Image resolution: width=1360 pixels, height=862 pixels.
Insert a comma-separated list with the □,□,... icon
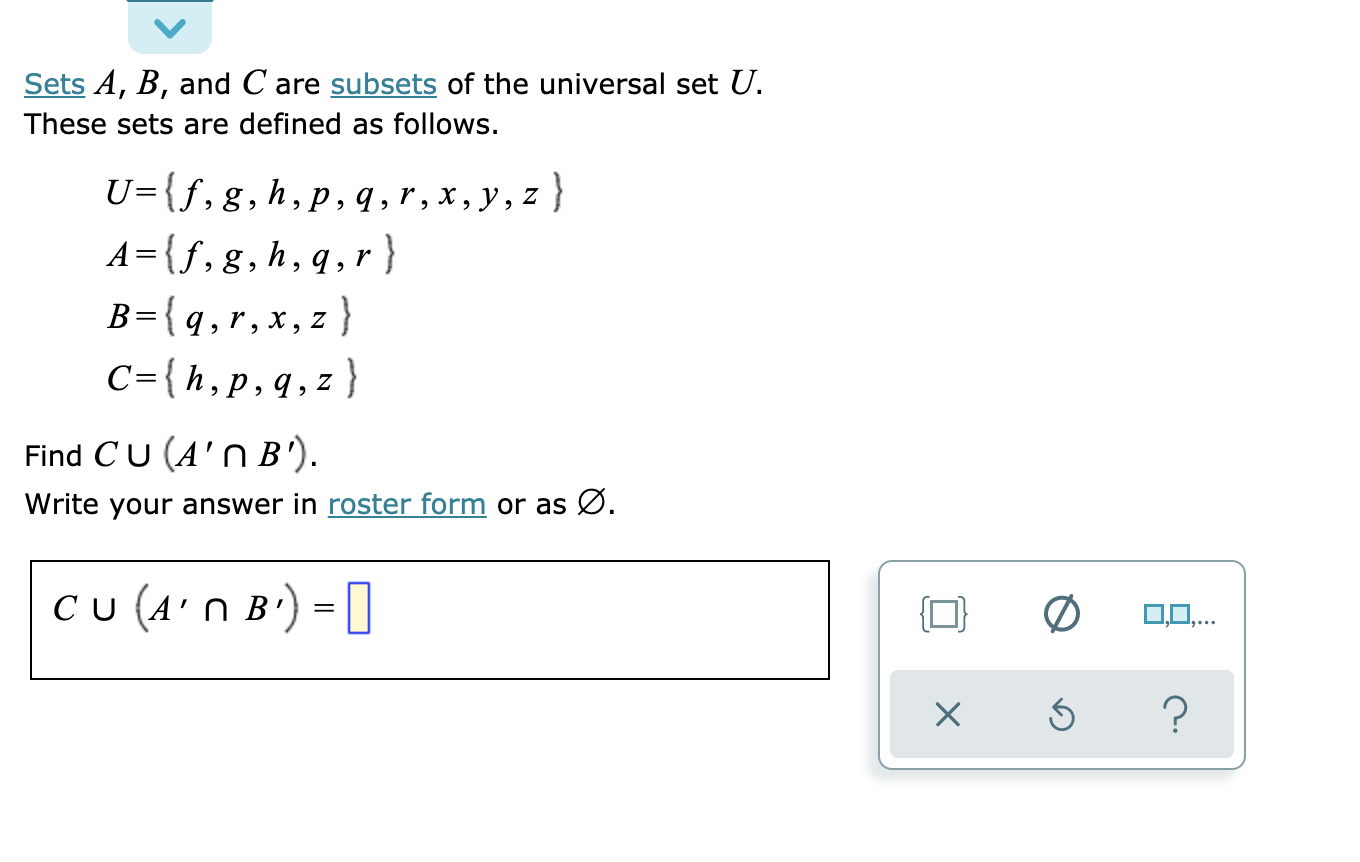1180,616
